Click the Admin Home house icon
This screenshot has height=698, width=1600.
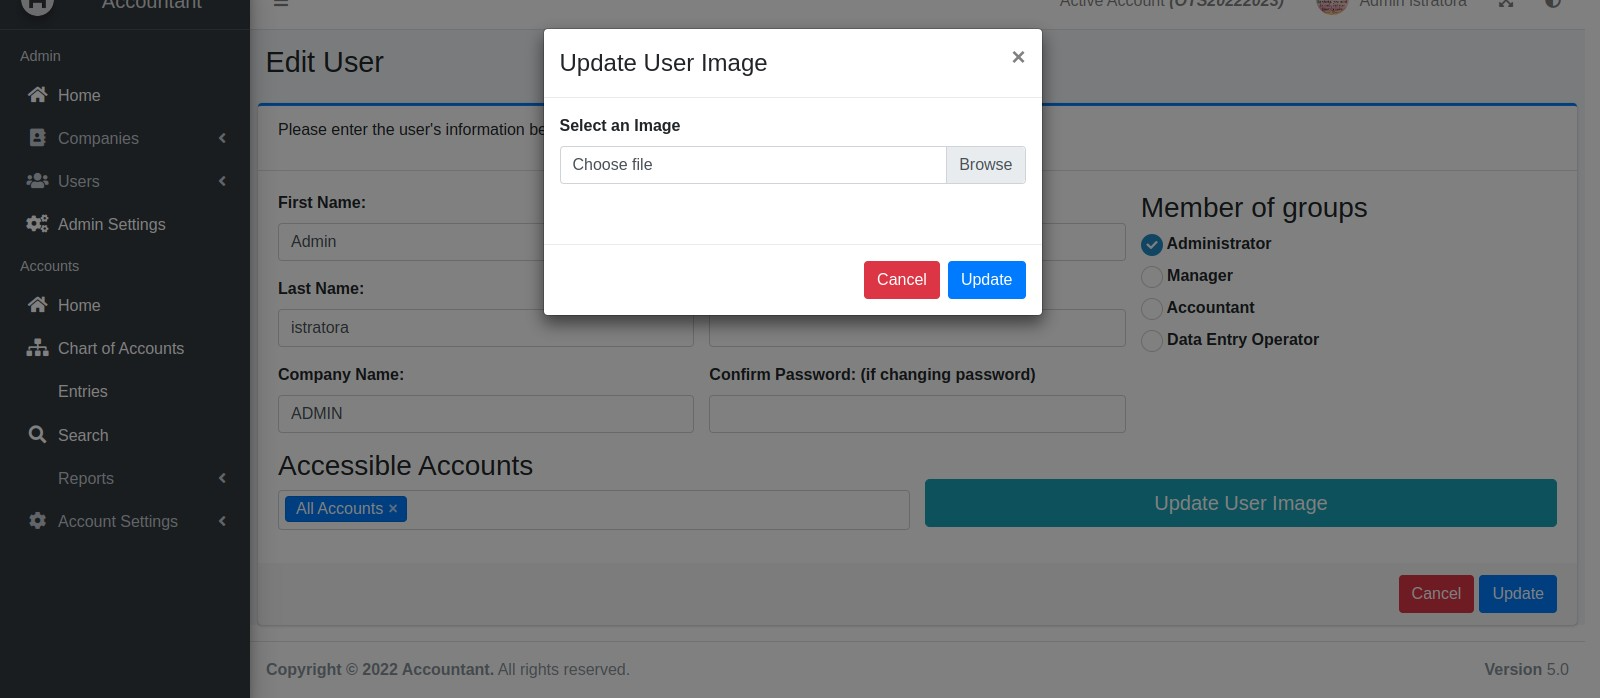(x=38, y=95)
